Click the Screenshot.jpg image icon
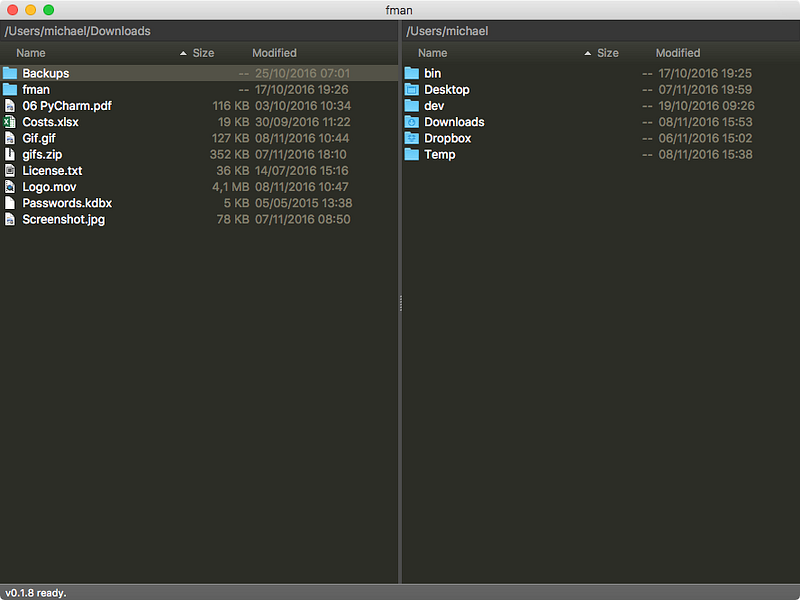This screenshot has height=600, width=800. point(10,219)
